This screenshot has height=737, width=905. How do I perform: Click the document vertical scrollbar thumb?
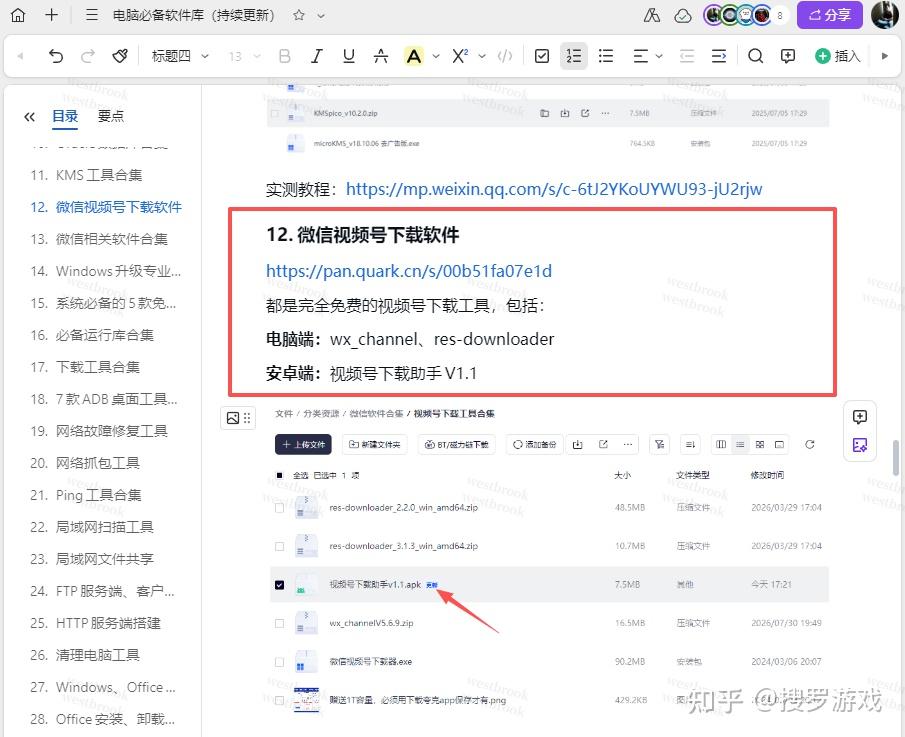click(x=895, y=458)
